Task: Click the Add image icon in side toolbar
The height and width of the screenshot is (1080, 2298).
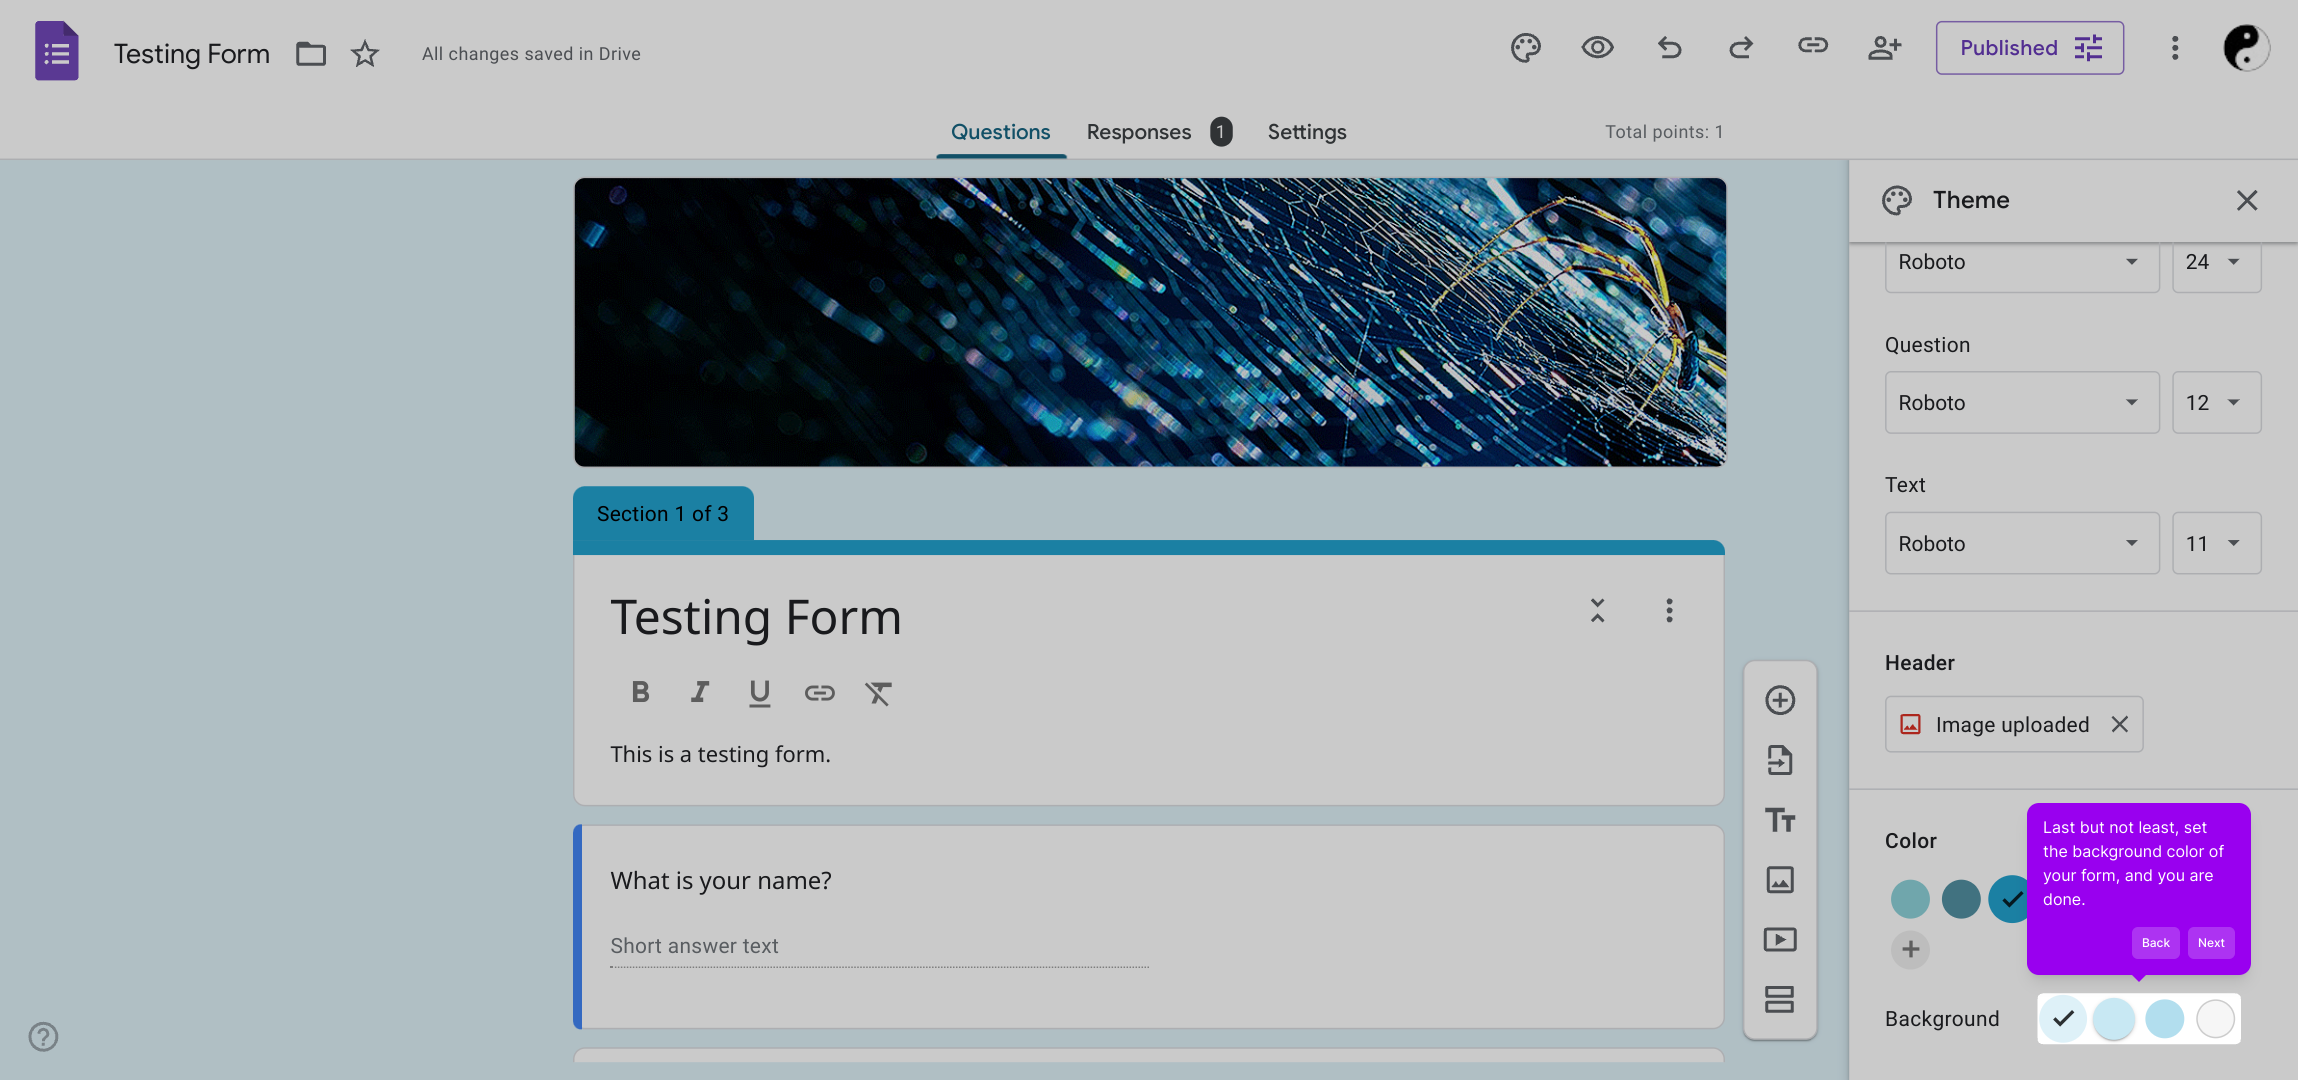Action: [1779, 880]
